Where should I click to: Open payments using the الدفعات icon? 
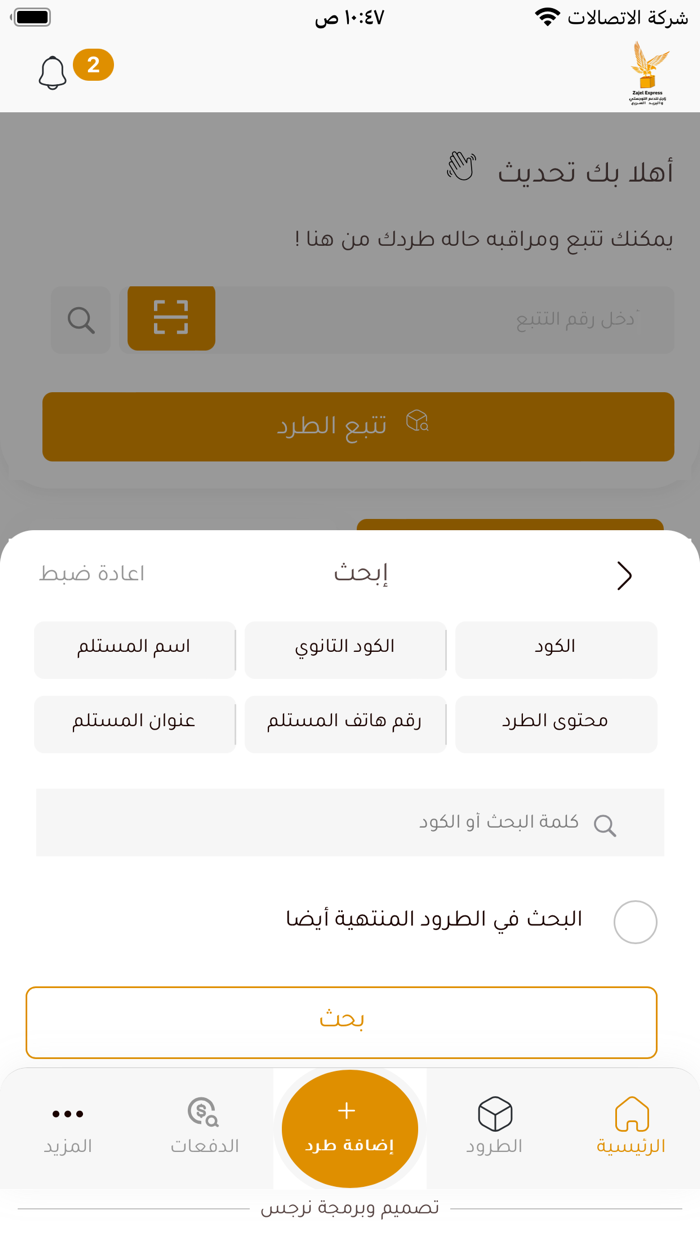tap(202, 1112)
